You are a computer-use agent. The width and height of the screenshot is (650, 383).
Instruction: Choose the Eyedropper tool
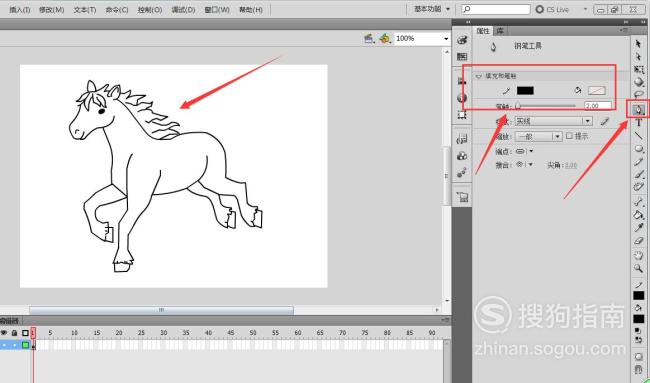click(x=638, y=228)
